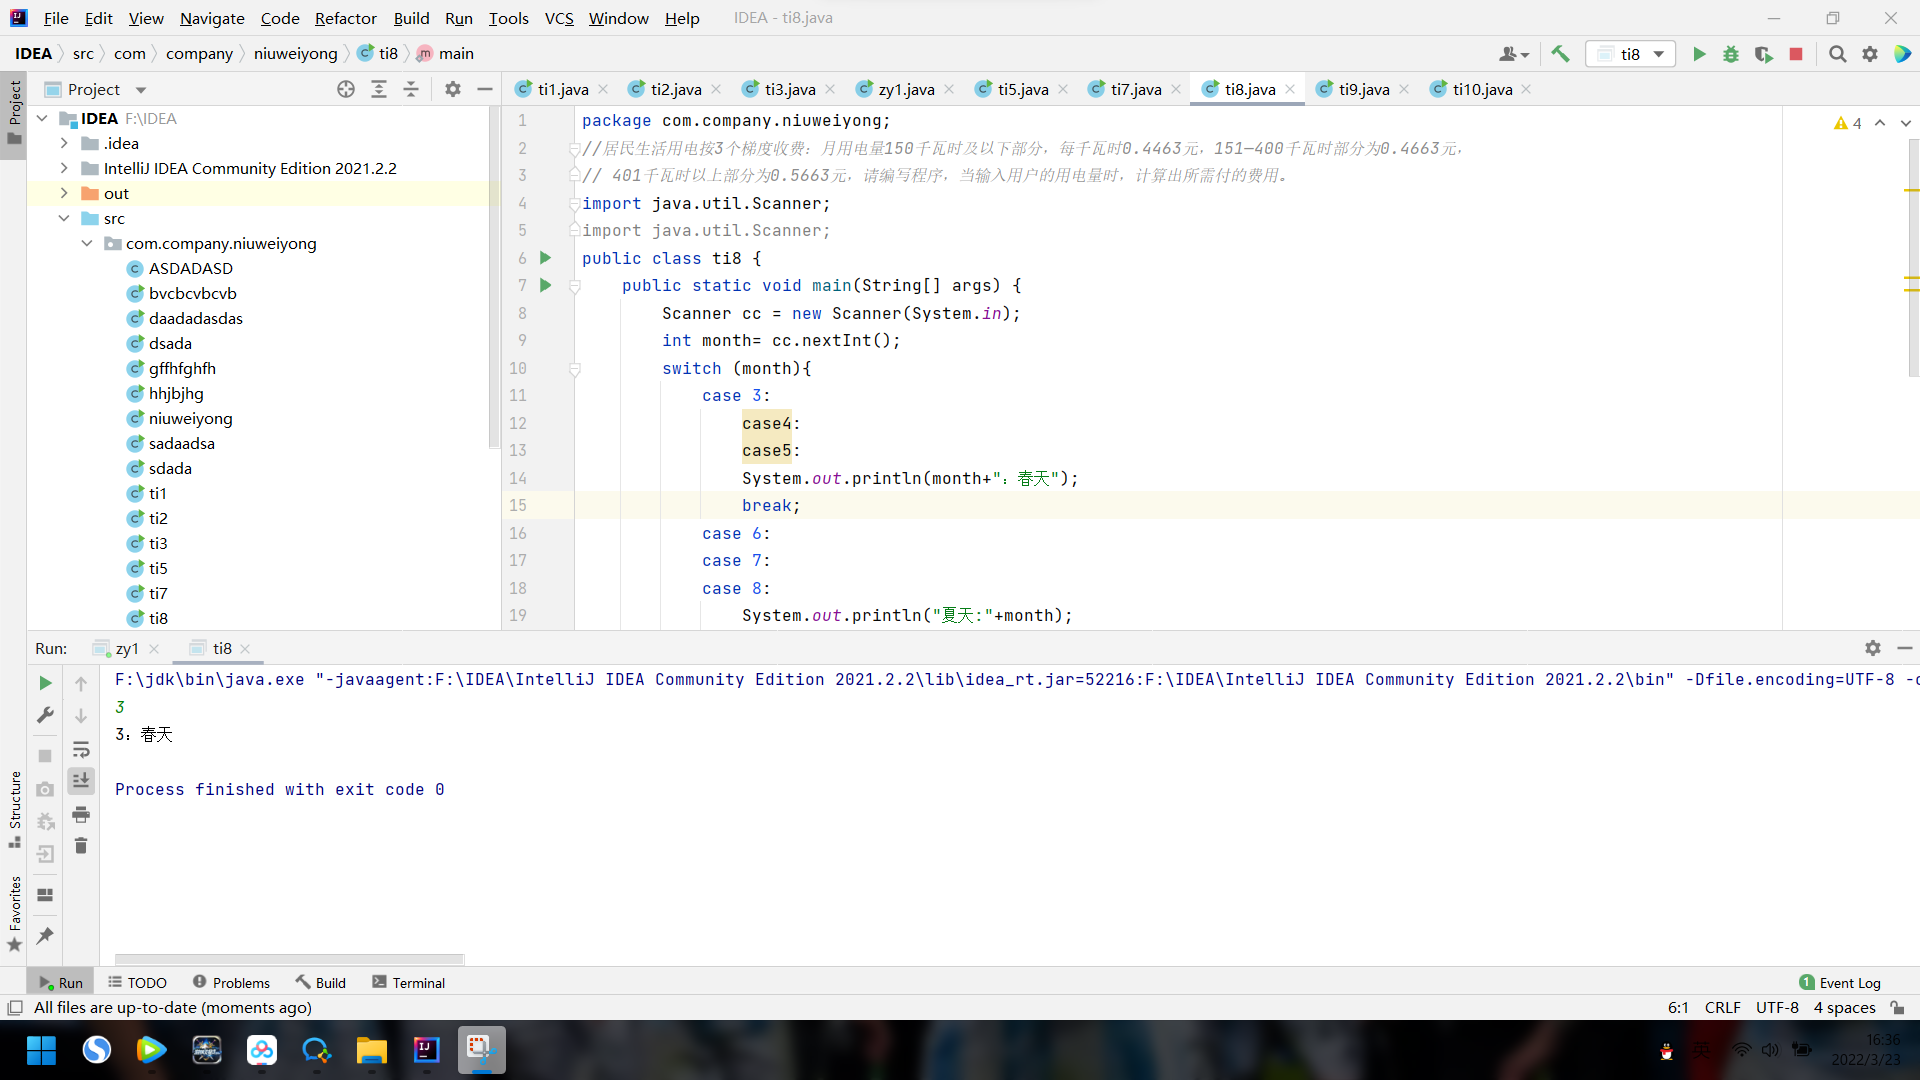Click the Build project hammer icon

[x=1560, y=54]
